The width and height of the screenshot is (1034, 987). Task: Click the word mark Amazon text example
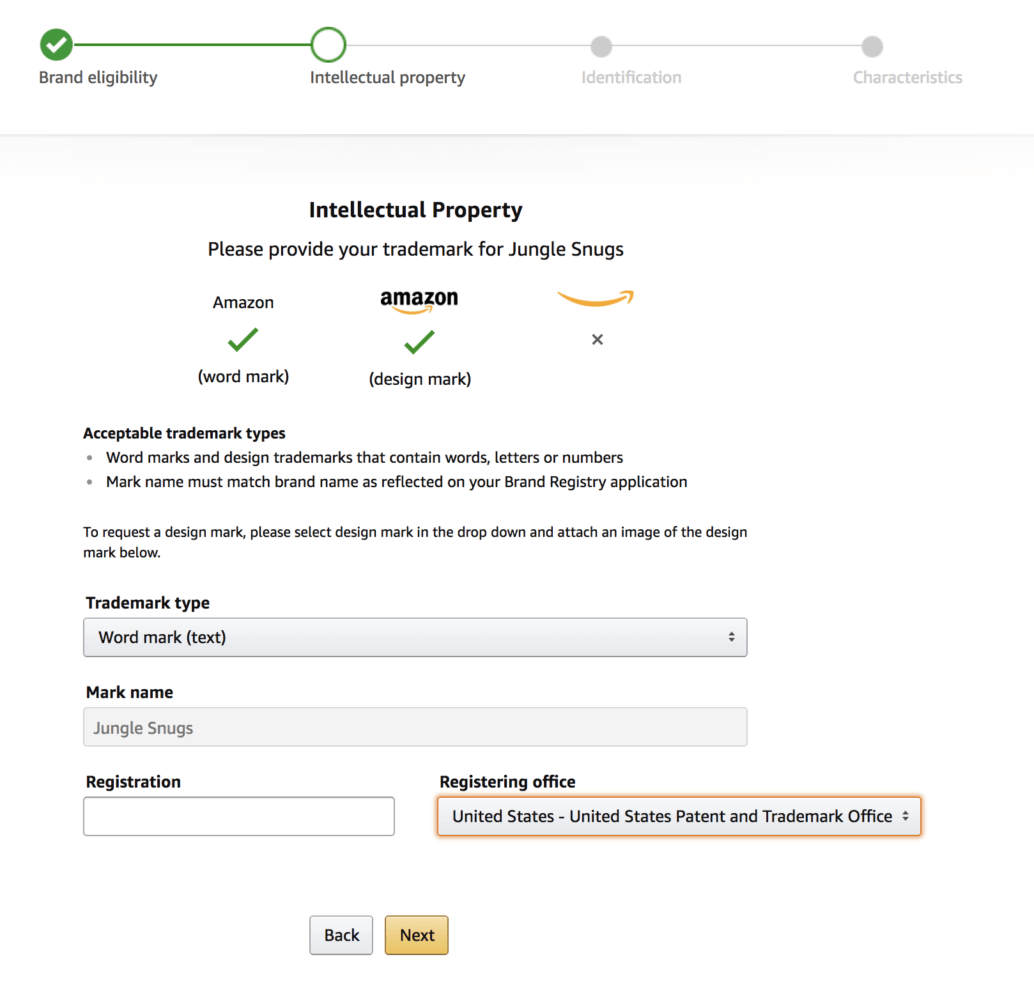(x=243, y=301)
